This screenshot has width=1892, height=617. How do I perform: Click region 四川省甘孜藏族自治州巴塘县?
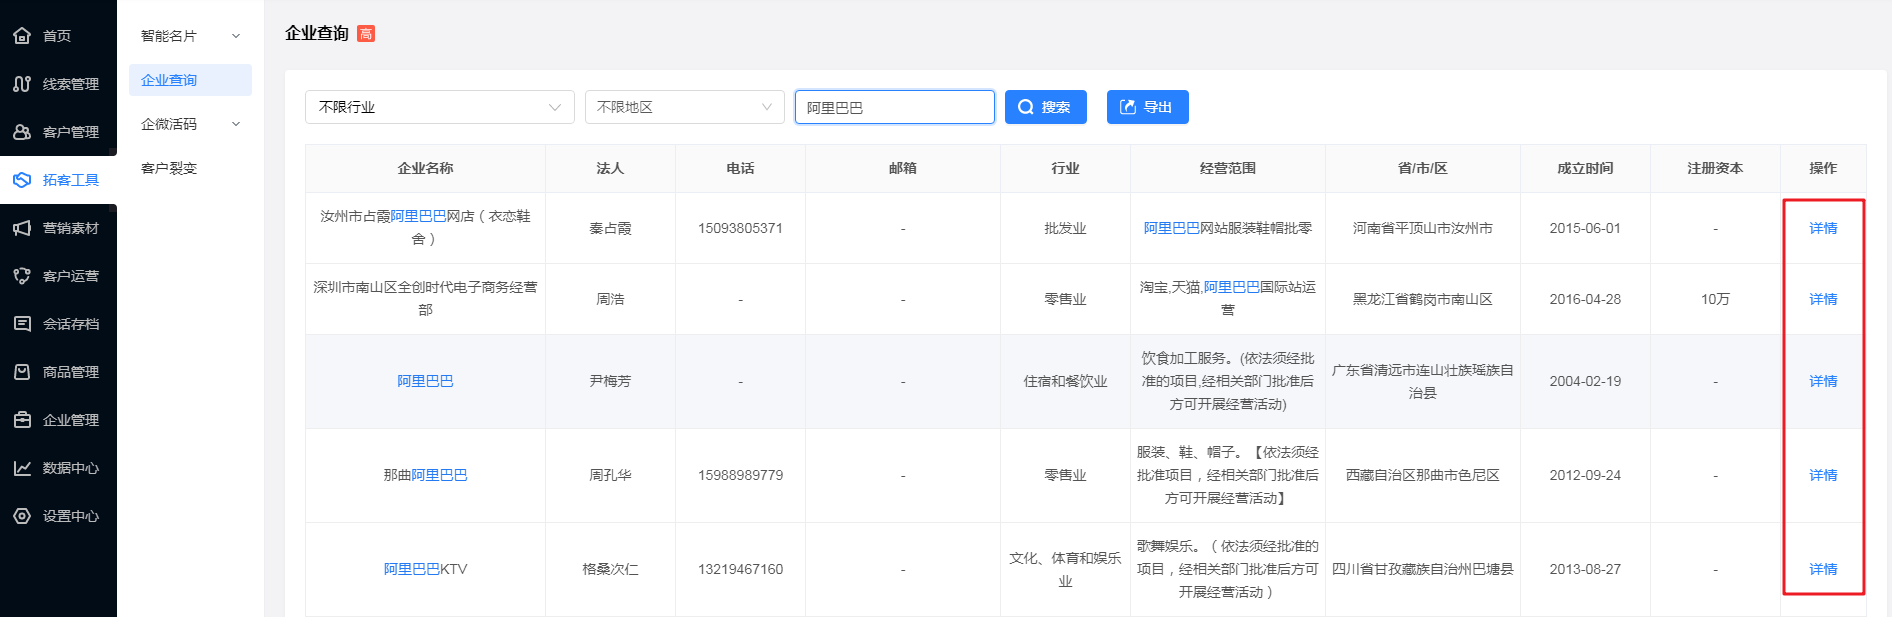click(1422, 569)
